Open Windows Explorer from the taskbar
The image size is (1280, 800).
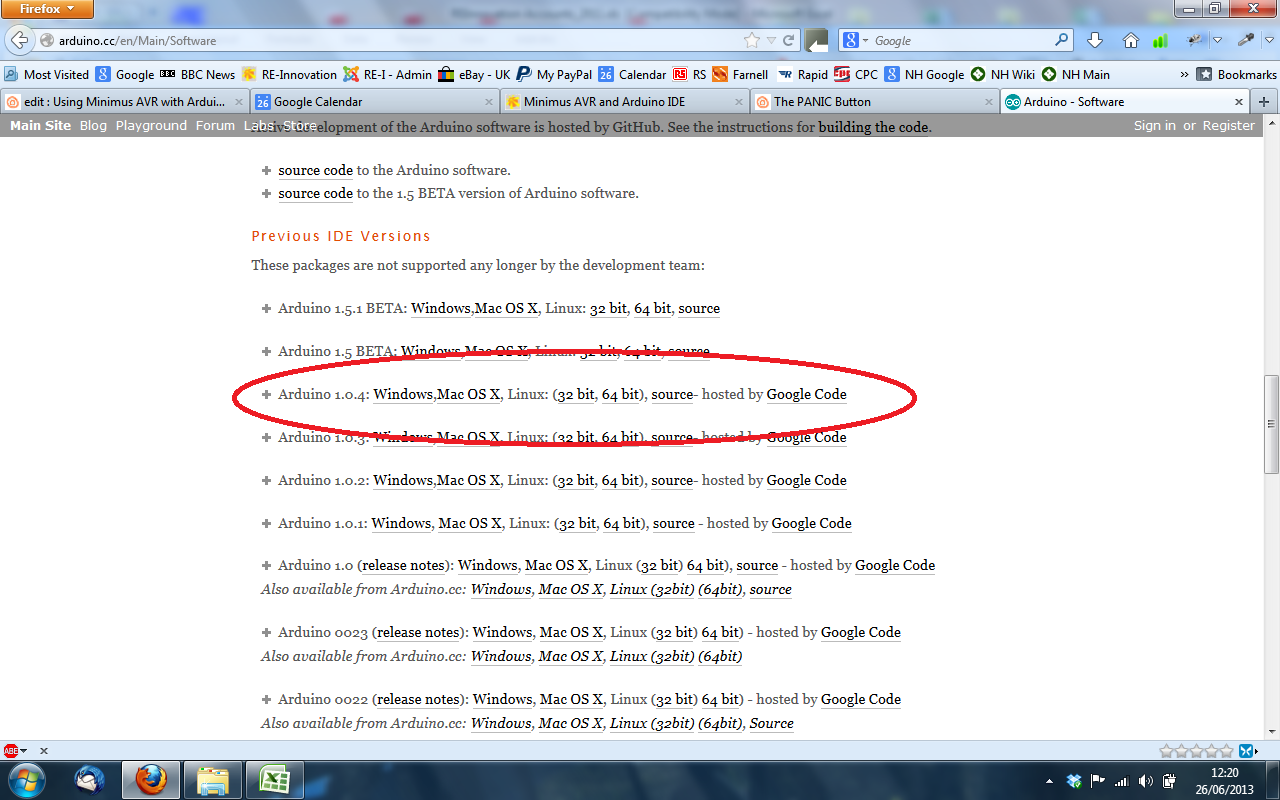(x=212, y=780)
